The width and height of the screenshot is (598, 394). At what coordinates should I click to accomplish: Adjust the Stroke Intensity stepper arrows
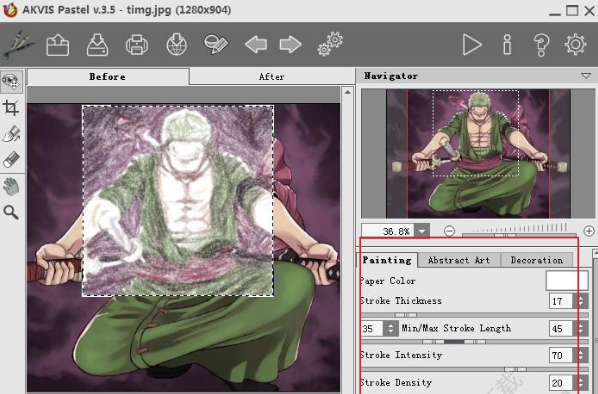pyautogui.click(x=581, y=355)
